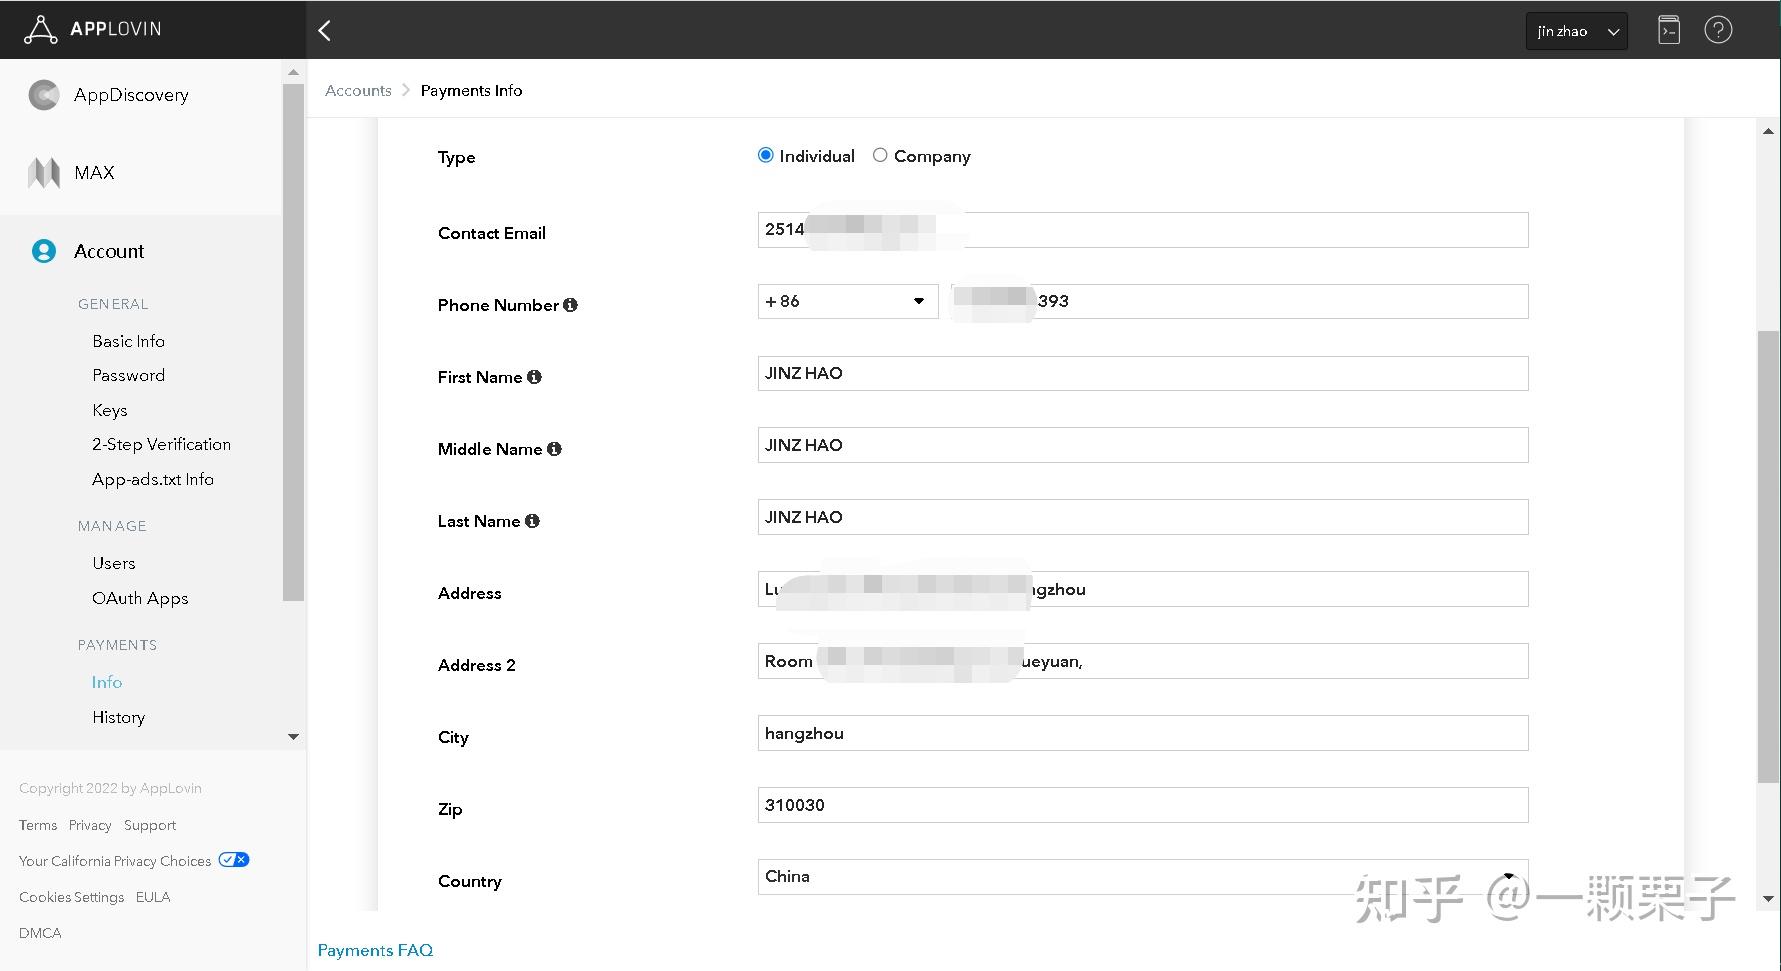The image size is (1781, 971).
Task: Click the Account profile icon
Action: click(x=44, y=251)
